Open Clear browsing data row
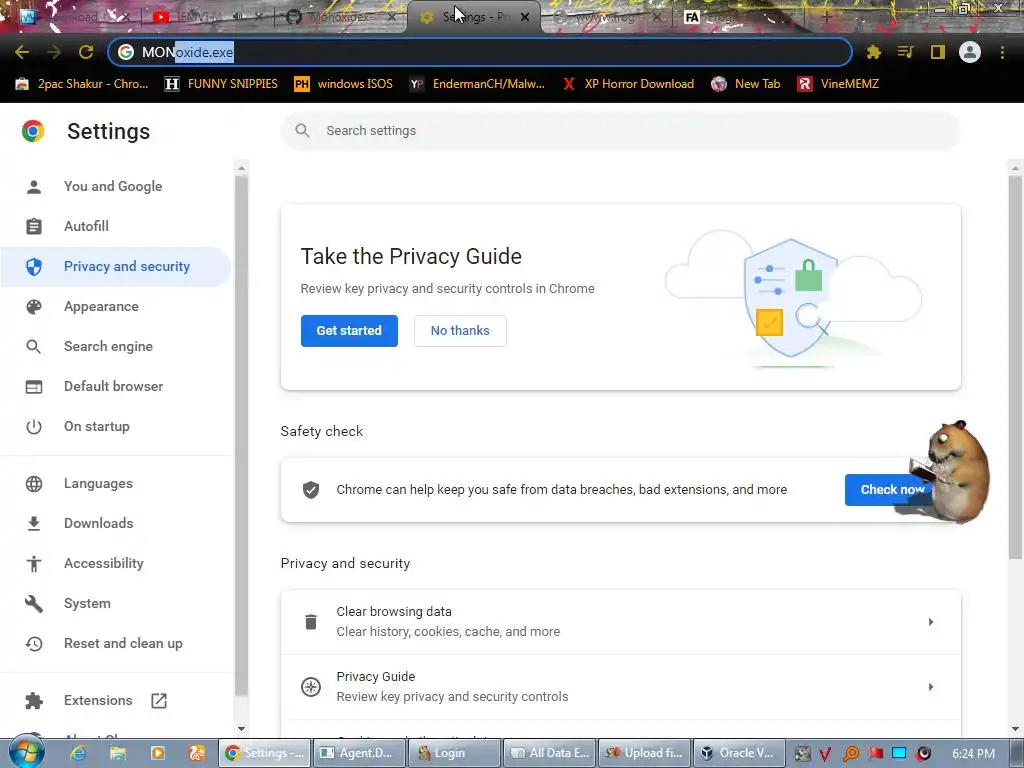The width and height of the screenshot is (1024, 768). (x=620, y=622)
